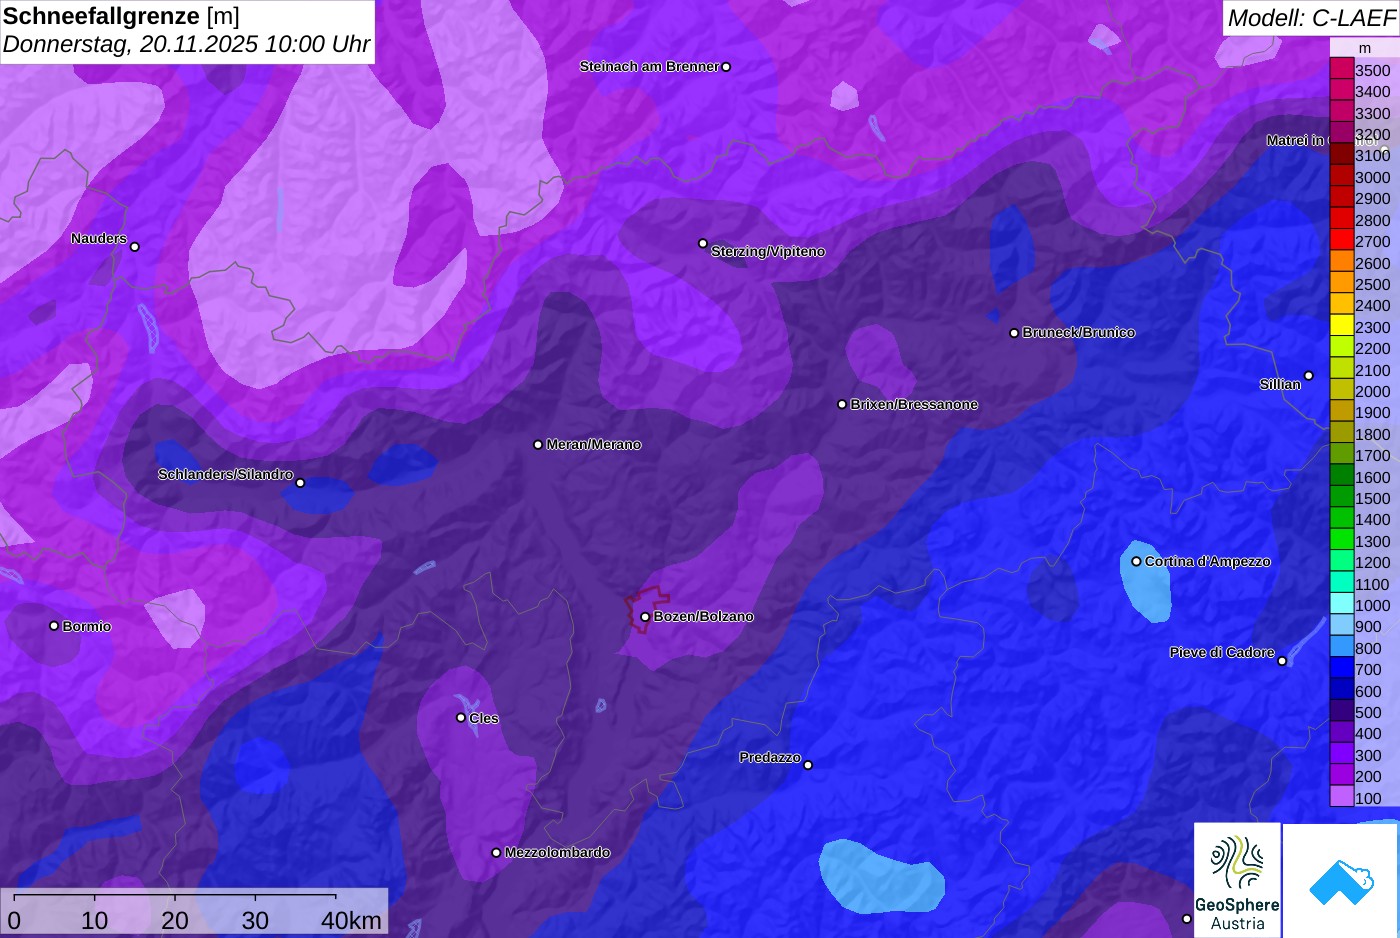The height and width of the screenshot is (938, 1400).
Task: Select the 700 m blue legend swatch
Action: [1342, 669]
